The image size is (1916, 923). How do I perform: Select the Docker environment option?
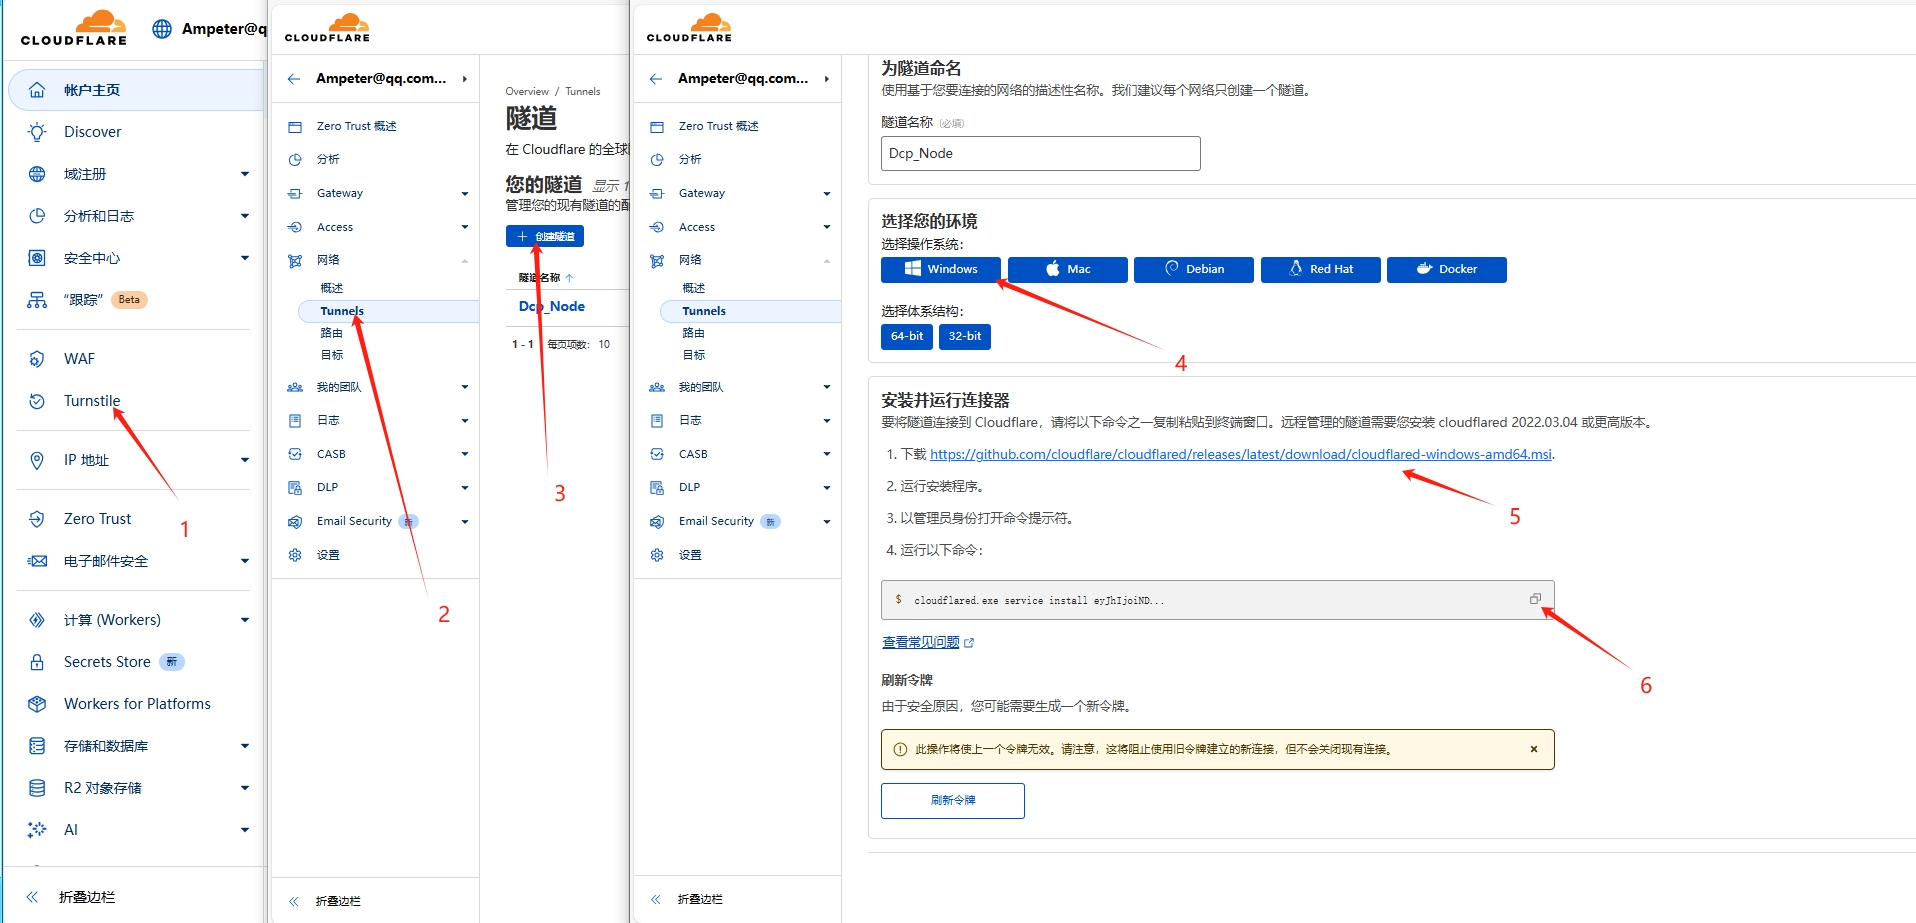(x=1447, y=270)
